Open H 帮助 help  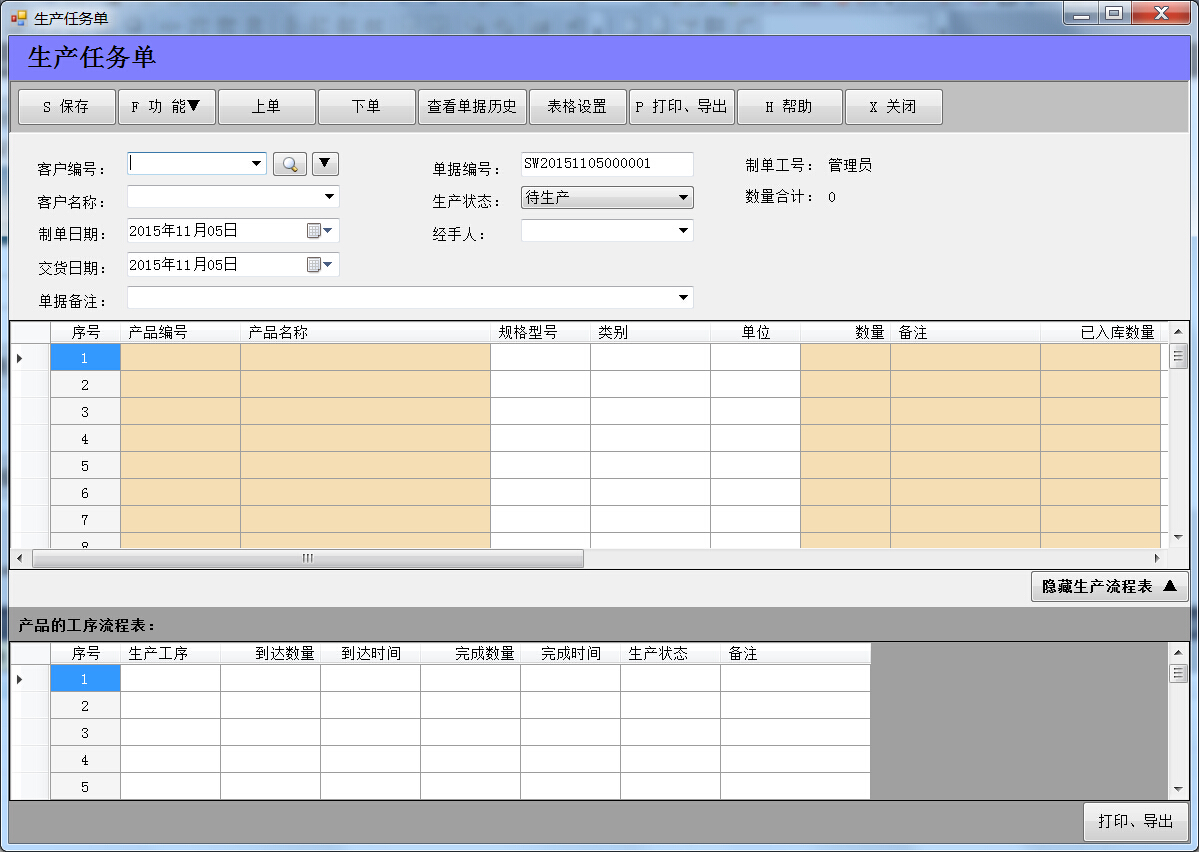pyautogui.click(x=790, y=106)
